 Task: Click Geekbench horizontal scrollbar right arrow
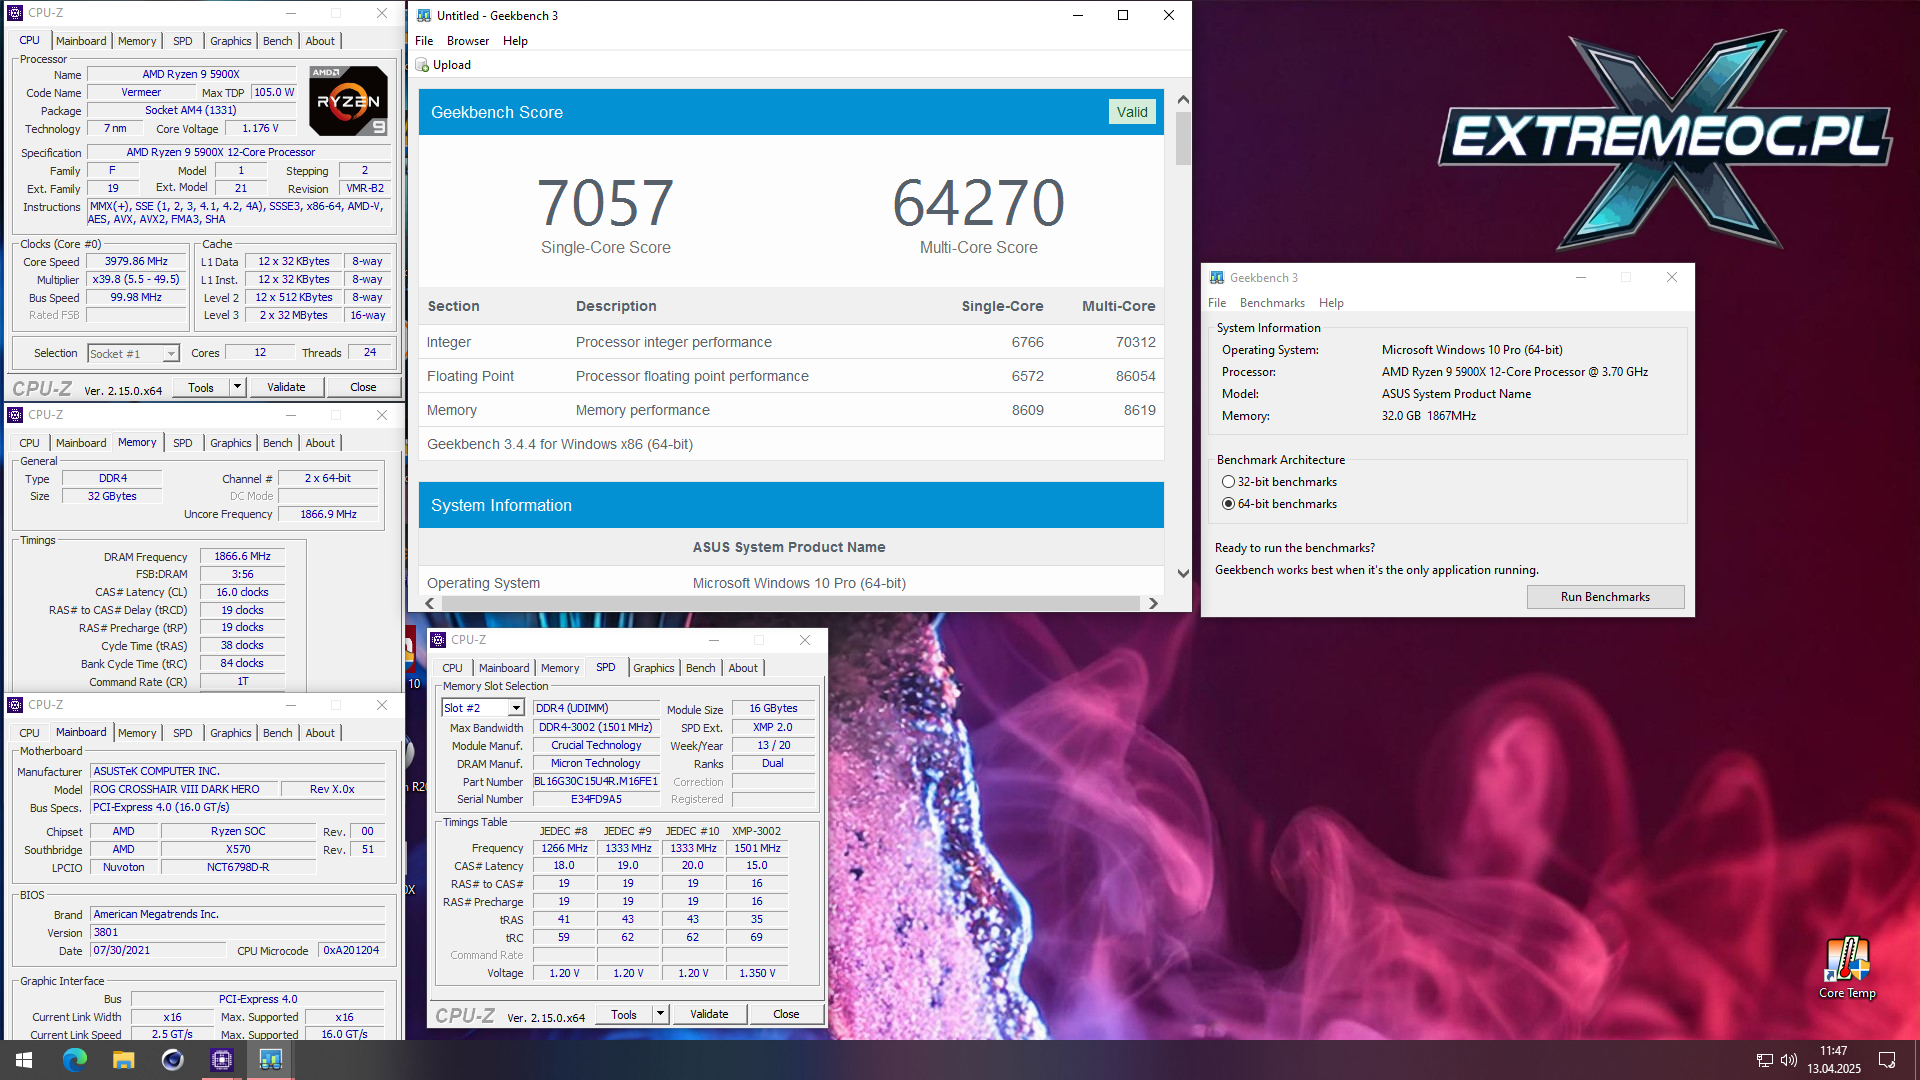tap(1153, 603)
